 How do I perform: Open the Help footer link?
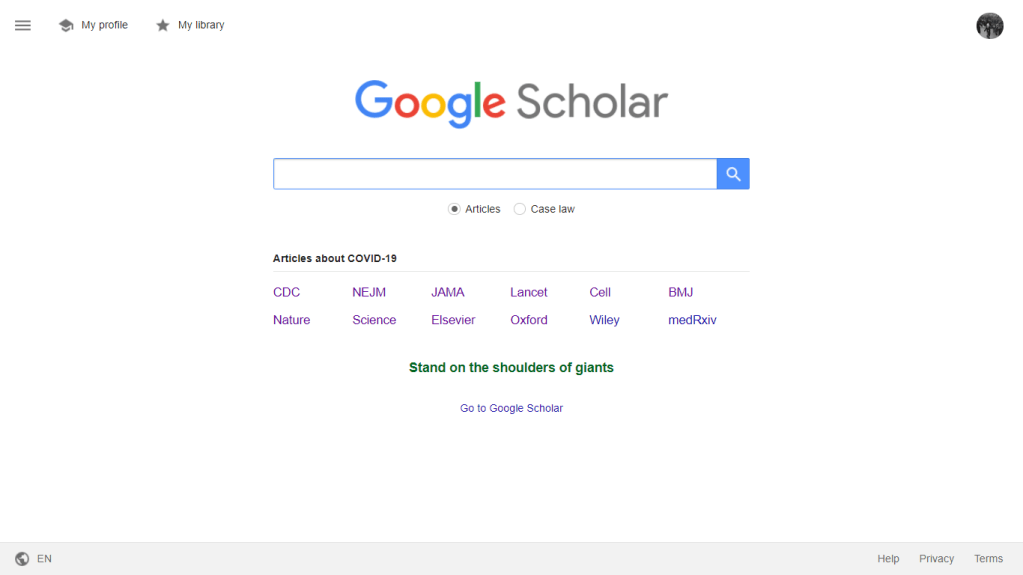(888, 559)
